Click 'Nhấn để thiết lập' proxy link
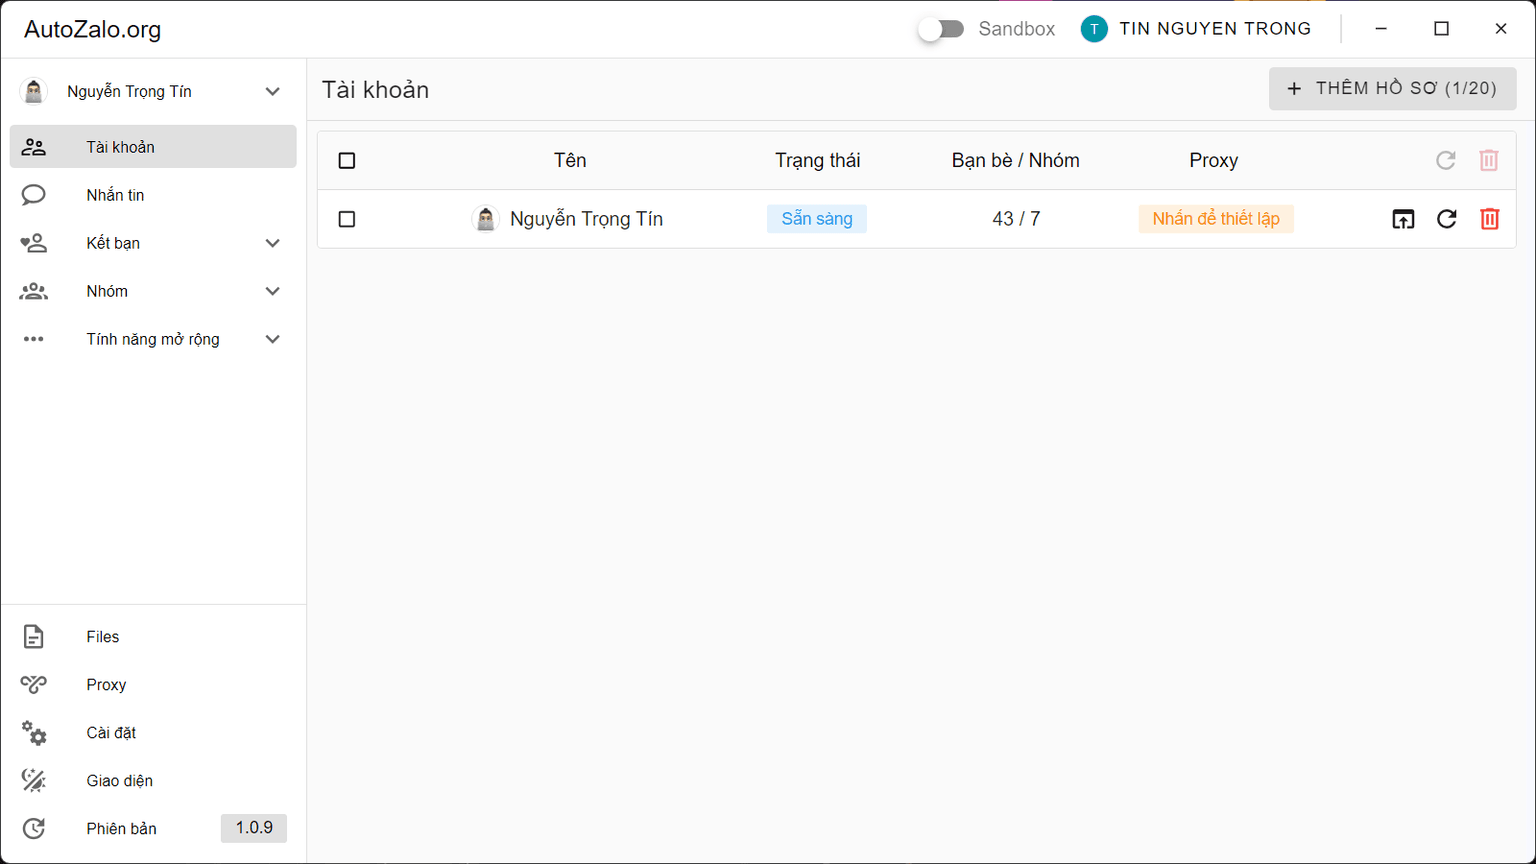The width and height of the screenshot is (1536, 864). point(1215,219)
